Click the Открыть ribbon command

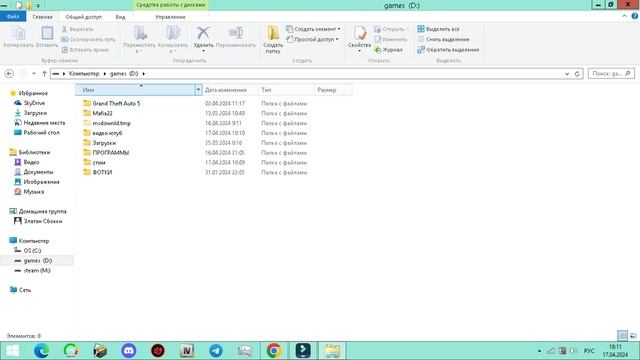pyautogui.click(x=390, y=29)
